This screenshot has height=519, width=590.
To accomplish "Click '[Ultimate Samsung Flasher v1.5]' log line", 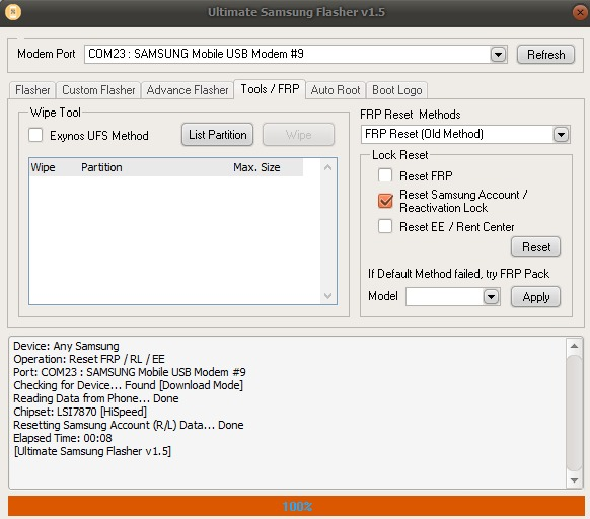I will 92,451.
